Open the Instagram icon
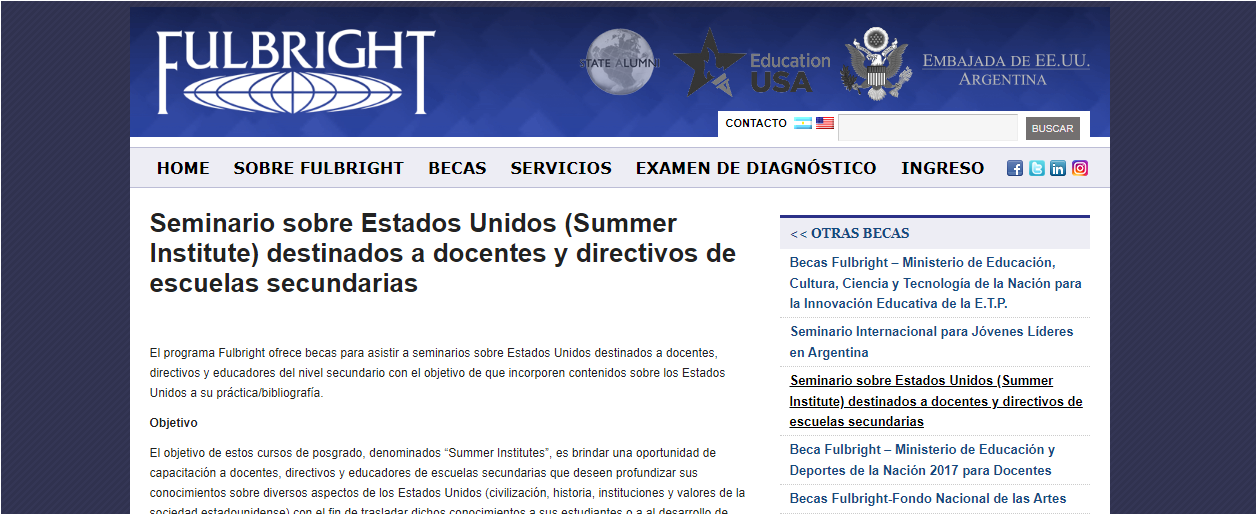Image resolution: width=1257 pixels, height=515 pixels. coord(1080,168)
